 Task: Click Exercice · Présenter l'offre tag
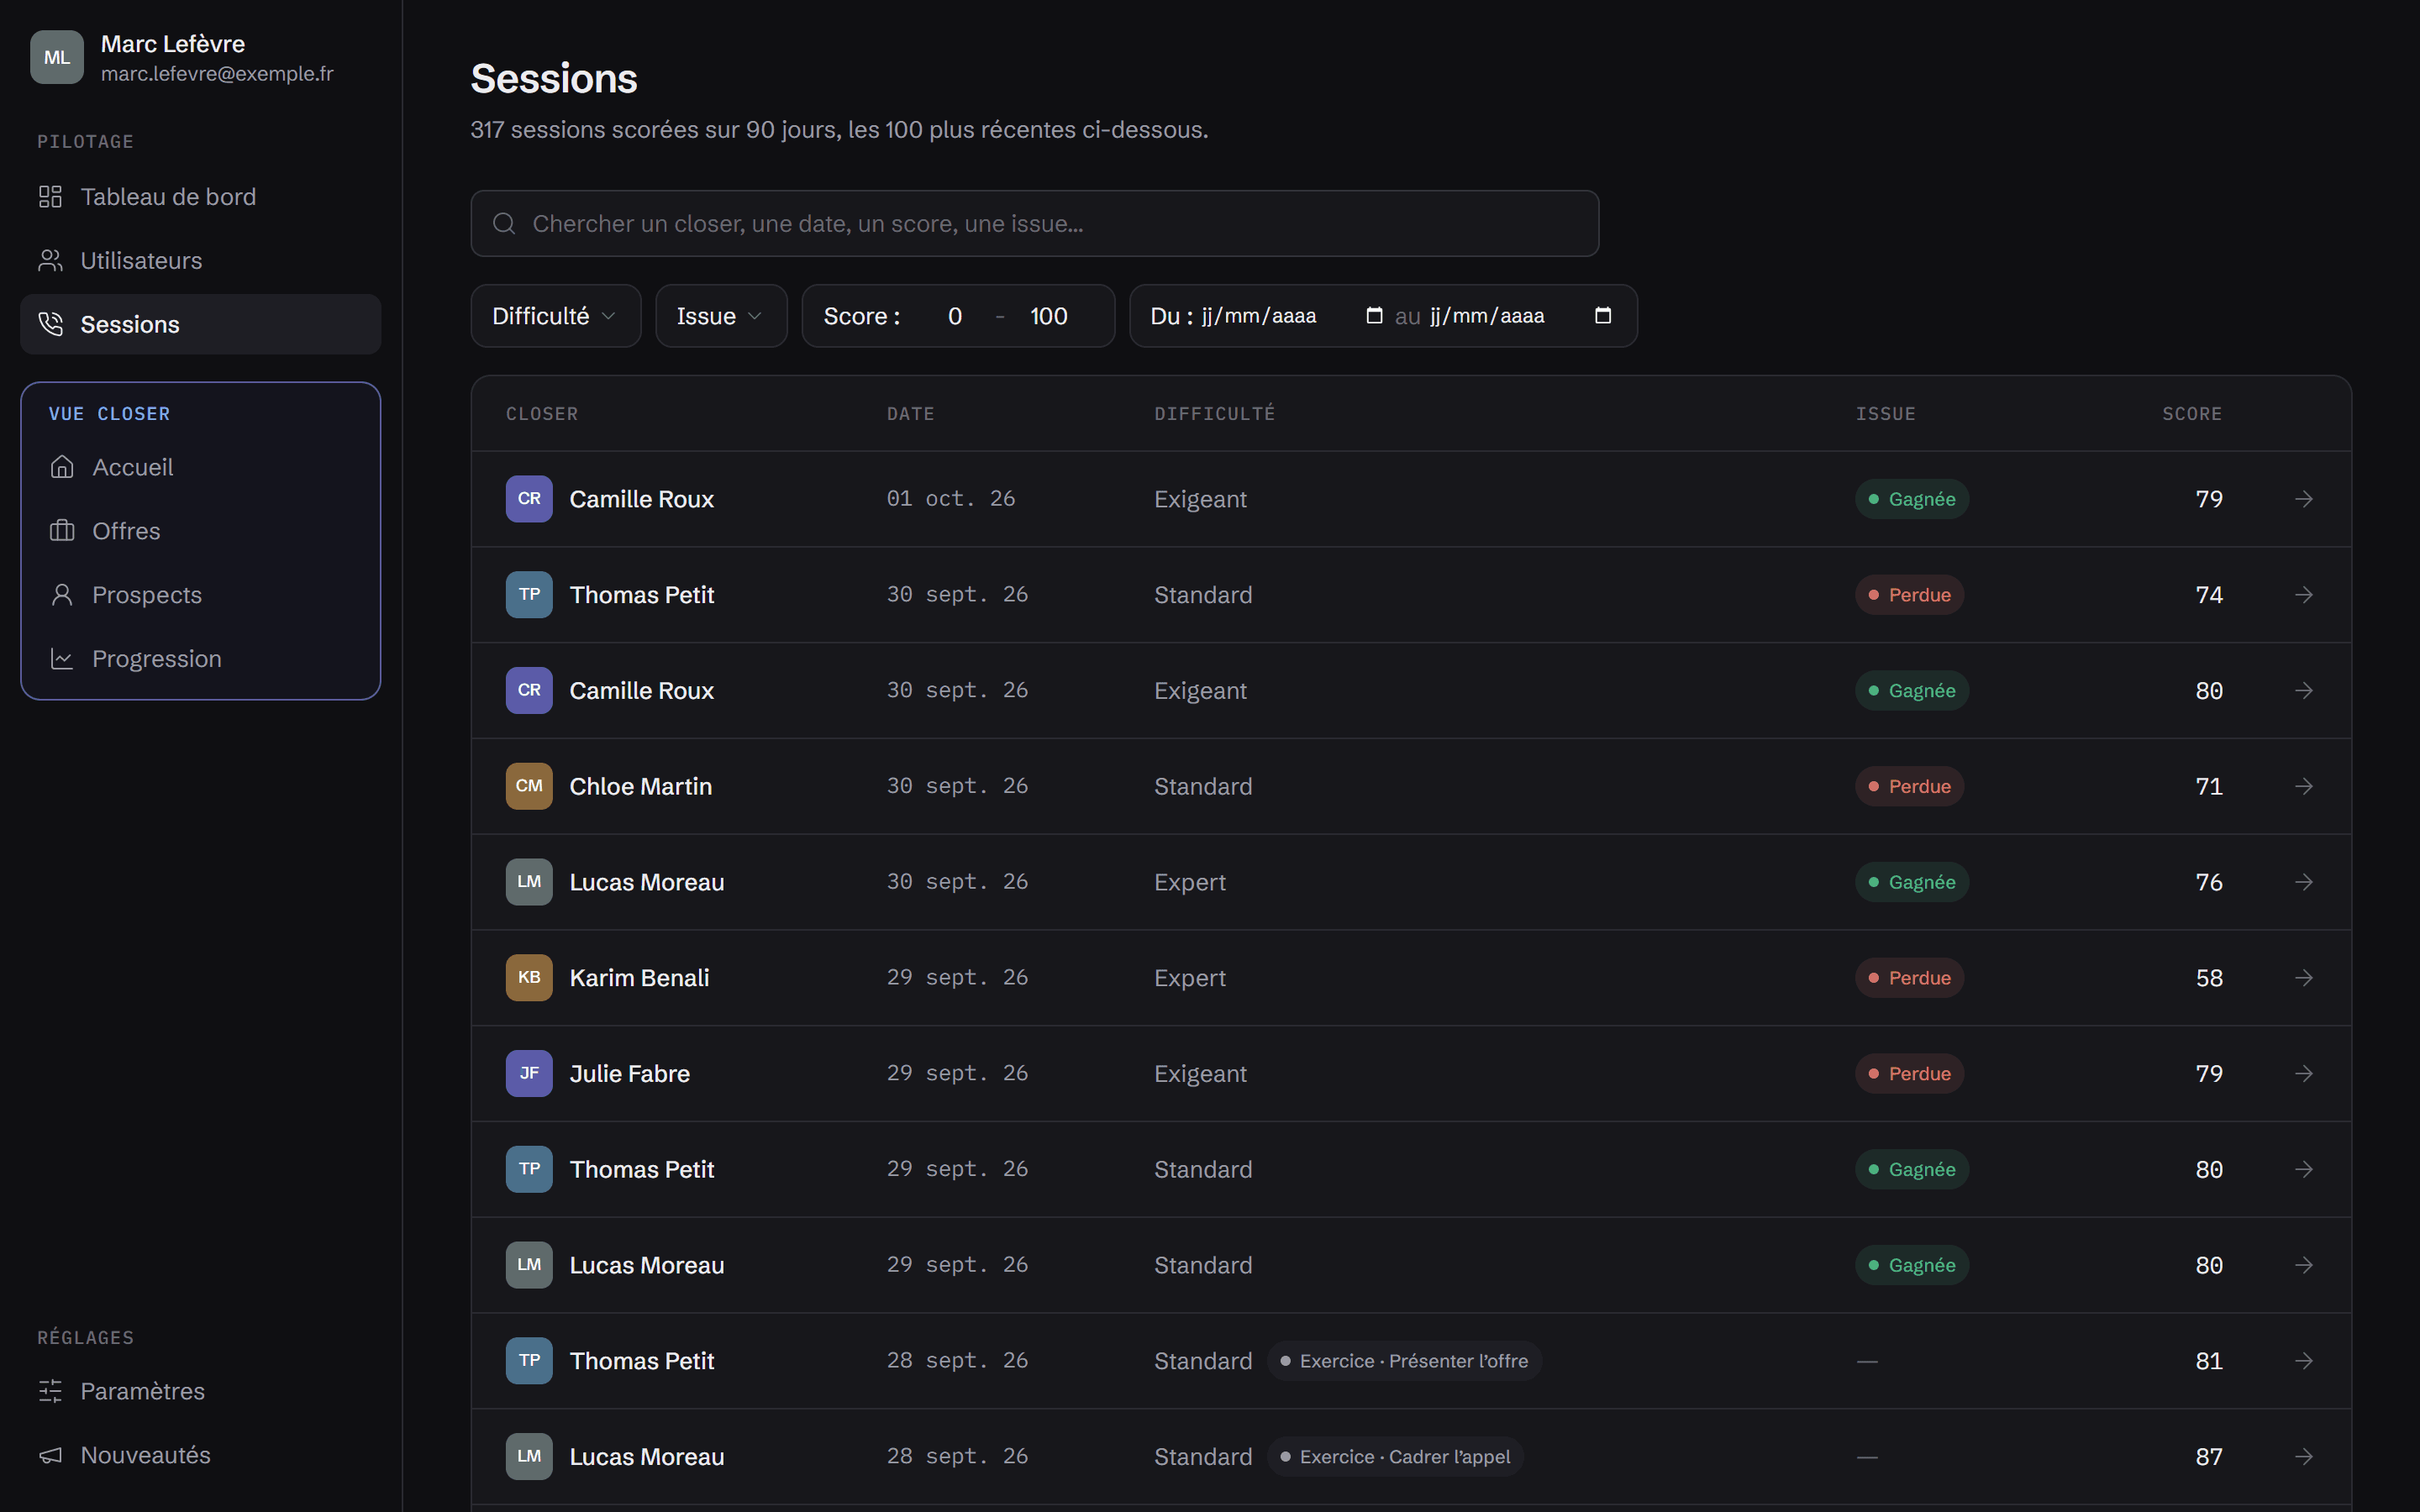[1404, 1361]
